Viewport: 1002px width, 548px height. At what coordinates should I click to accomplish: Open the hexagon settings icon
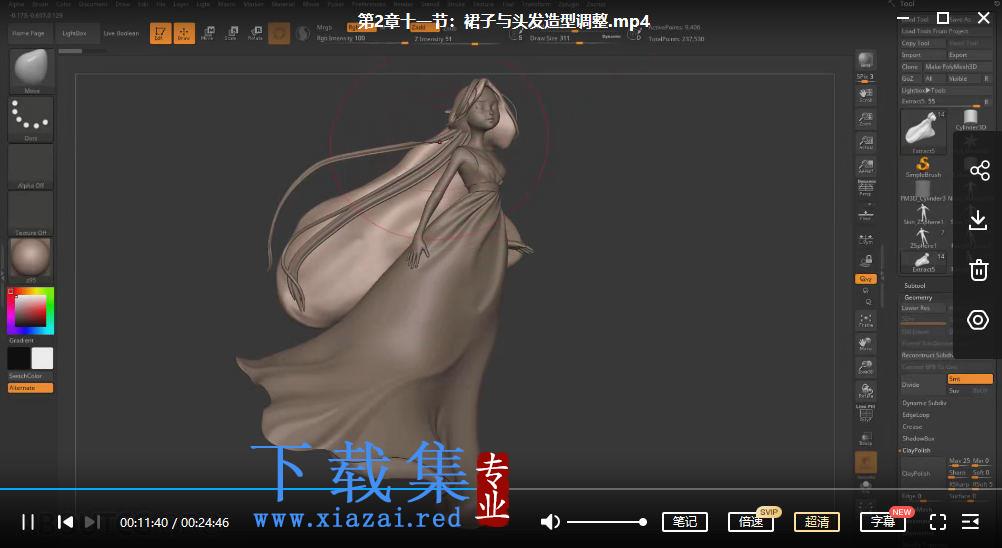(978, 319)
